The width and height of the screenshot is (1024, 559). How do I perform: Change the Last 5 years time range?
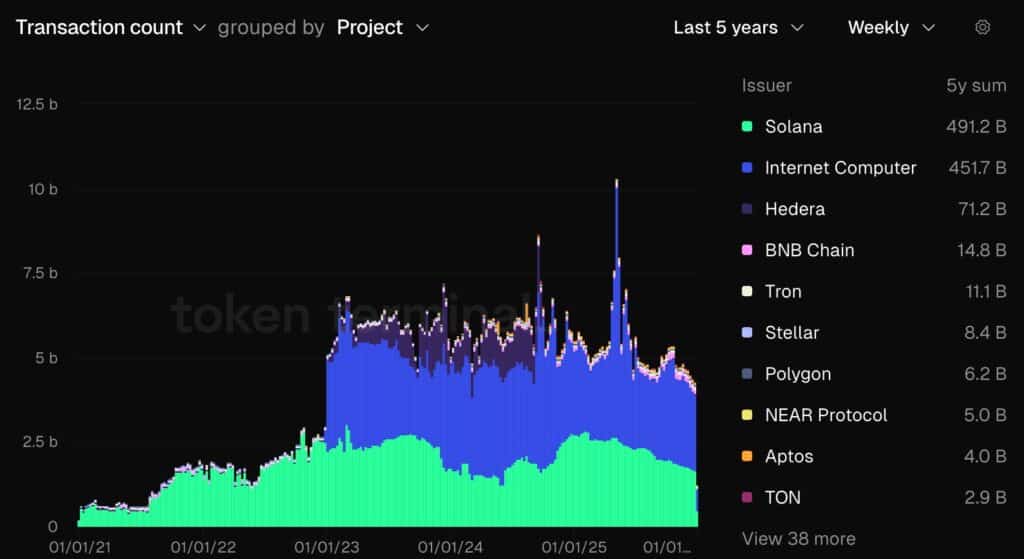738,27
